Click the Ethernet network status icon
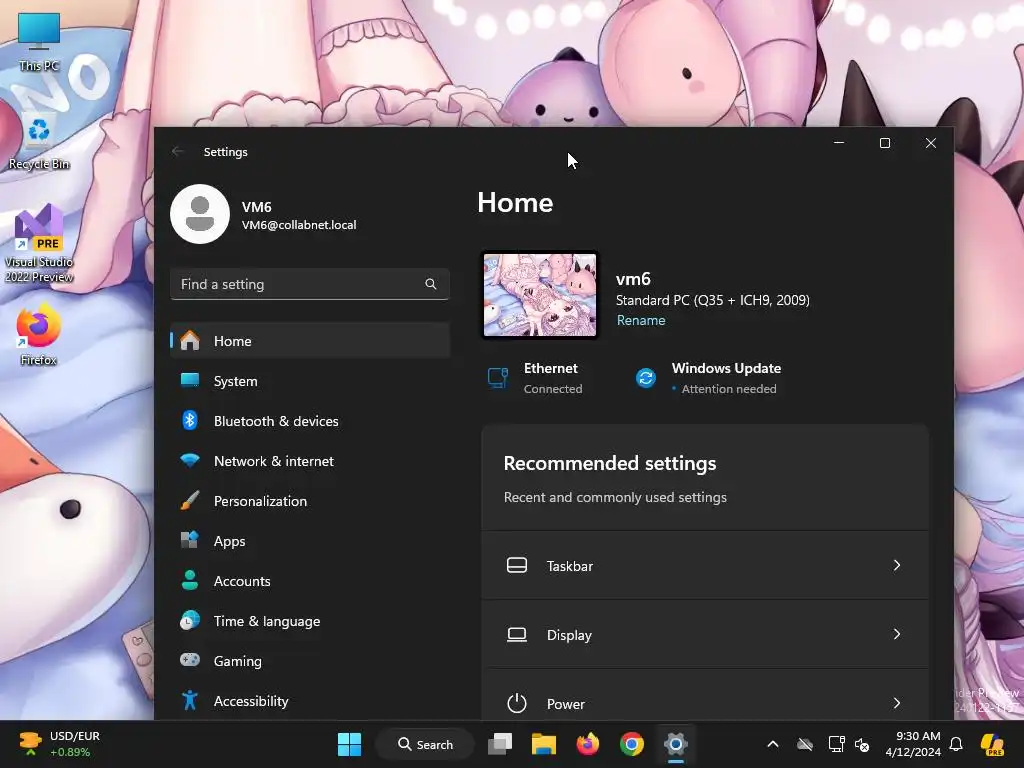This screenshot has height=768, width=1024. [498, 377]
